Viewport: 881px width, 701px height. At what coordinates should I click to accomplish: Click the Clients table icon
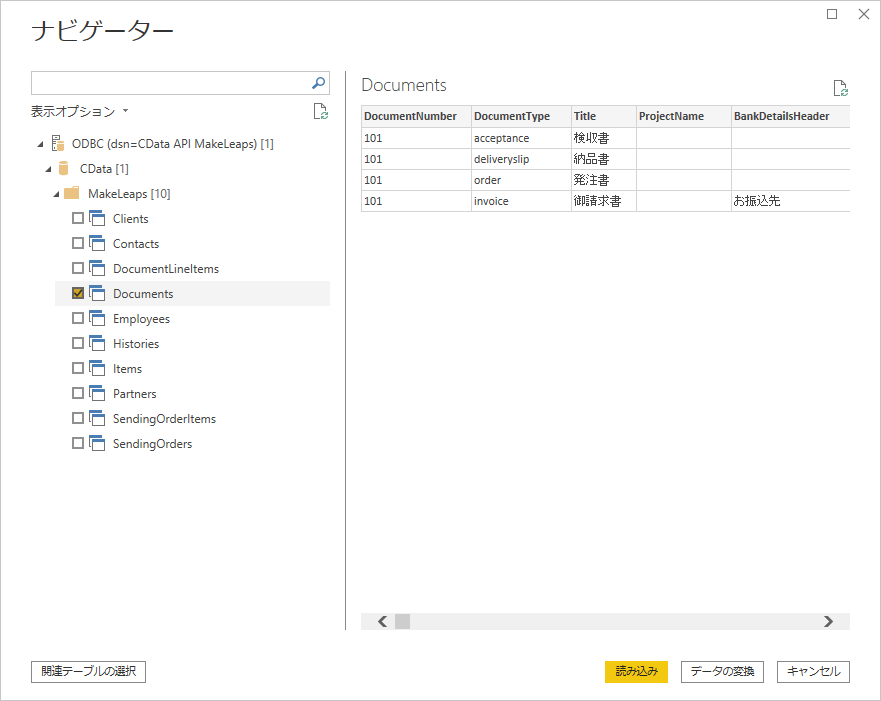coord(97,219)
